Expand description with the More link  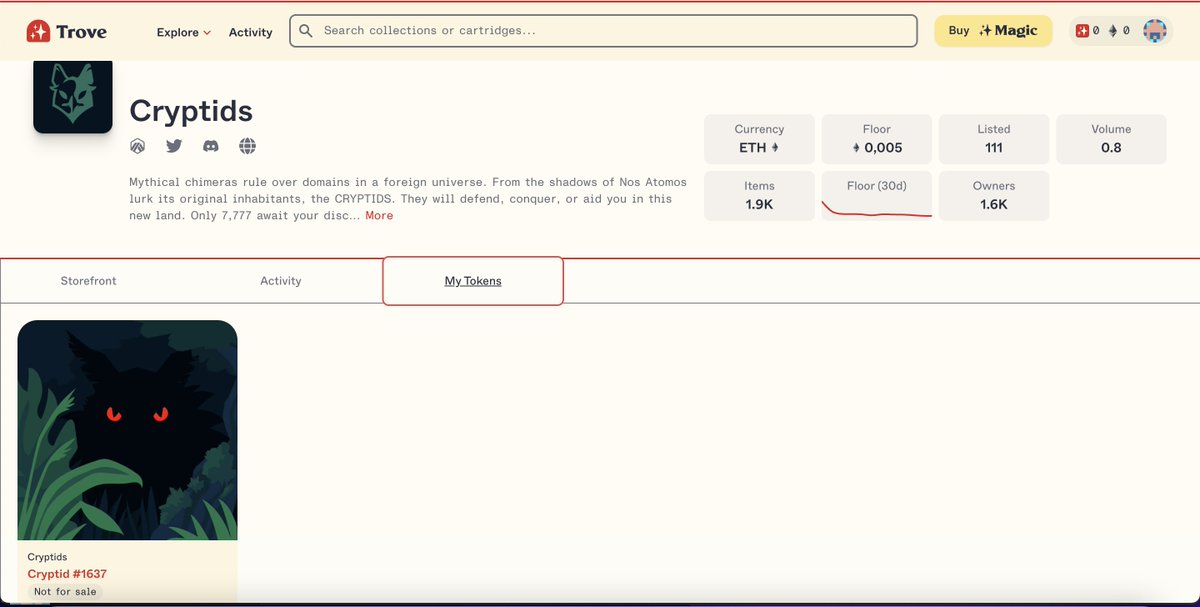point(379,216)
